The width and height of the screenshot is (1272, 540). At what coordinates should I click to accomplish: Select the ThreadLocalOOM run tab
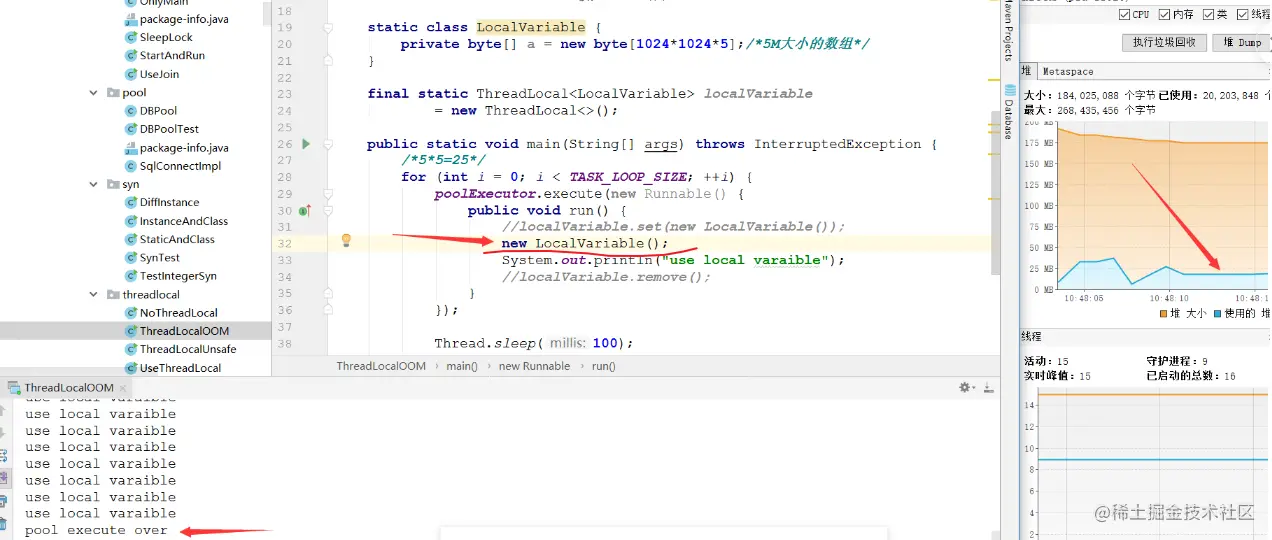tap(69, 388)
